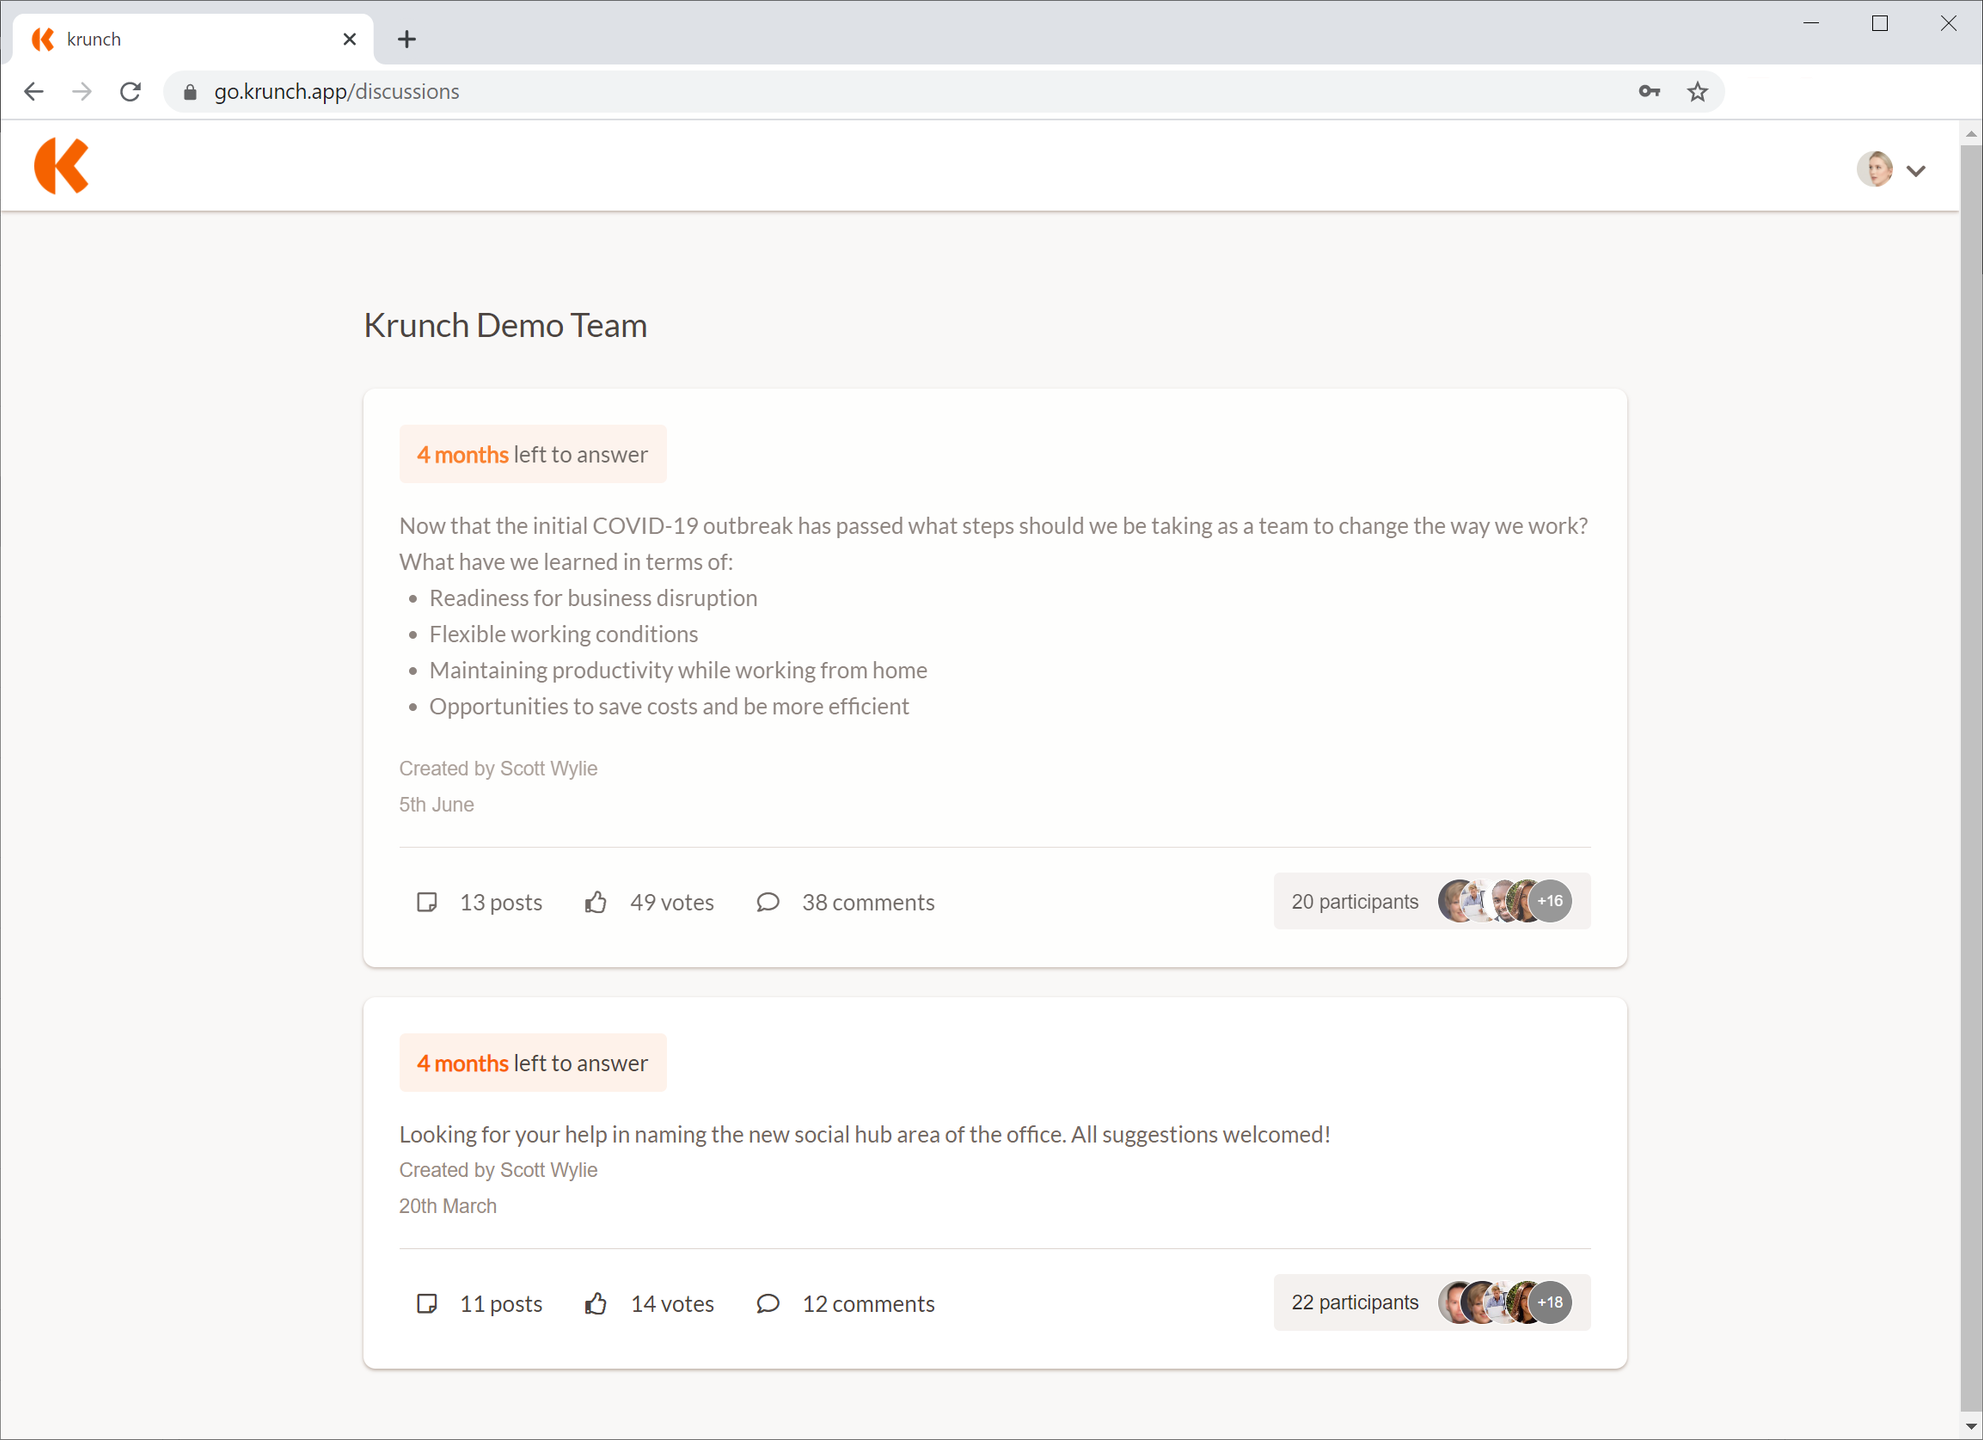Reload the page

[x=130, y=92]
